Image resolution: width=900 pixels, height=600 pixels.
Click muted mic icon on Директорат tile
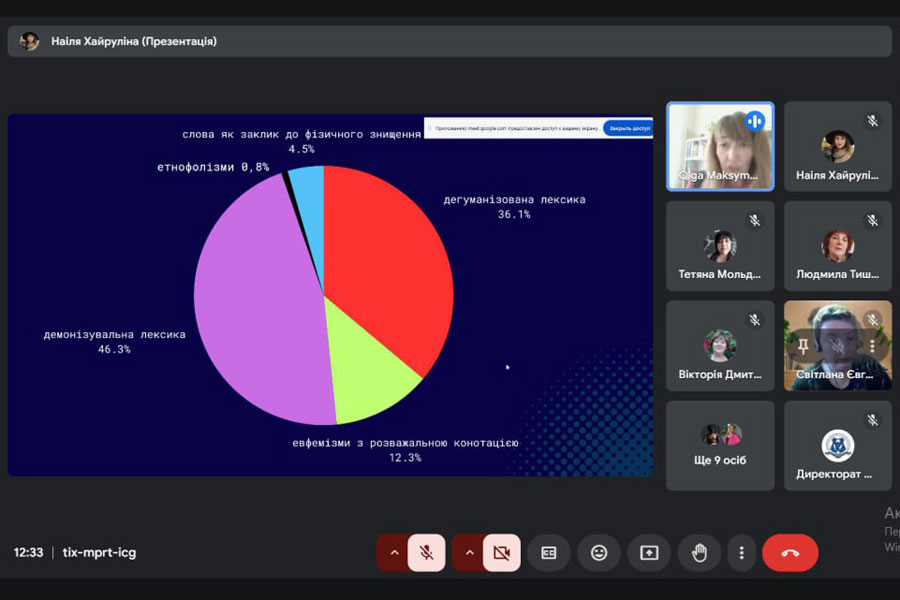pyautogui.click(x=872, y=420)
